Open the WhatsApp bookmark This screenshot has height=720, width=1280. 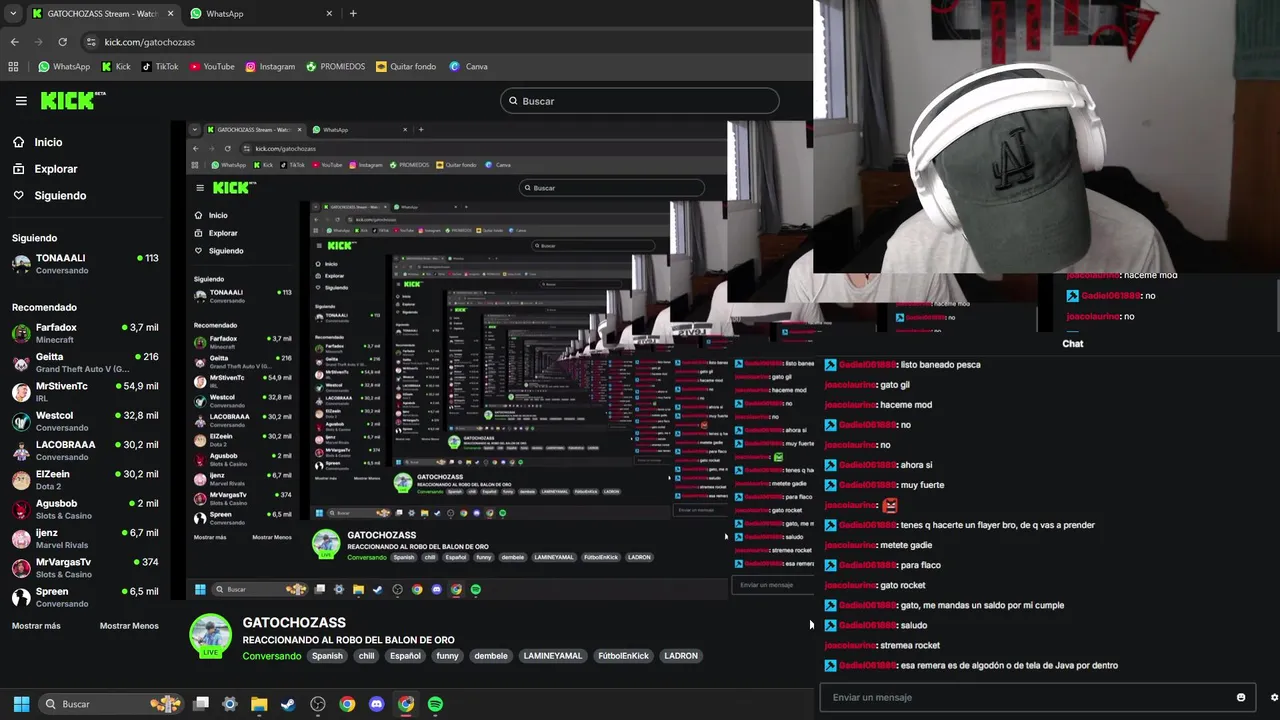tap(64, 67)
